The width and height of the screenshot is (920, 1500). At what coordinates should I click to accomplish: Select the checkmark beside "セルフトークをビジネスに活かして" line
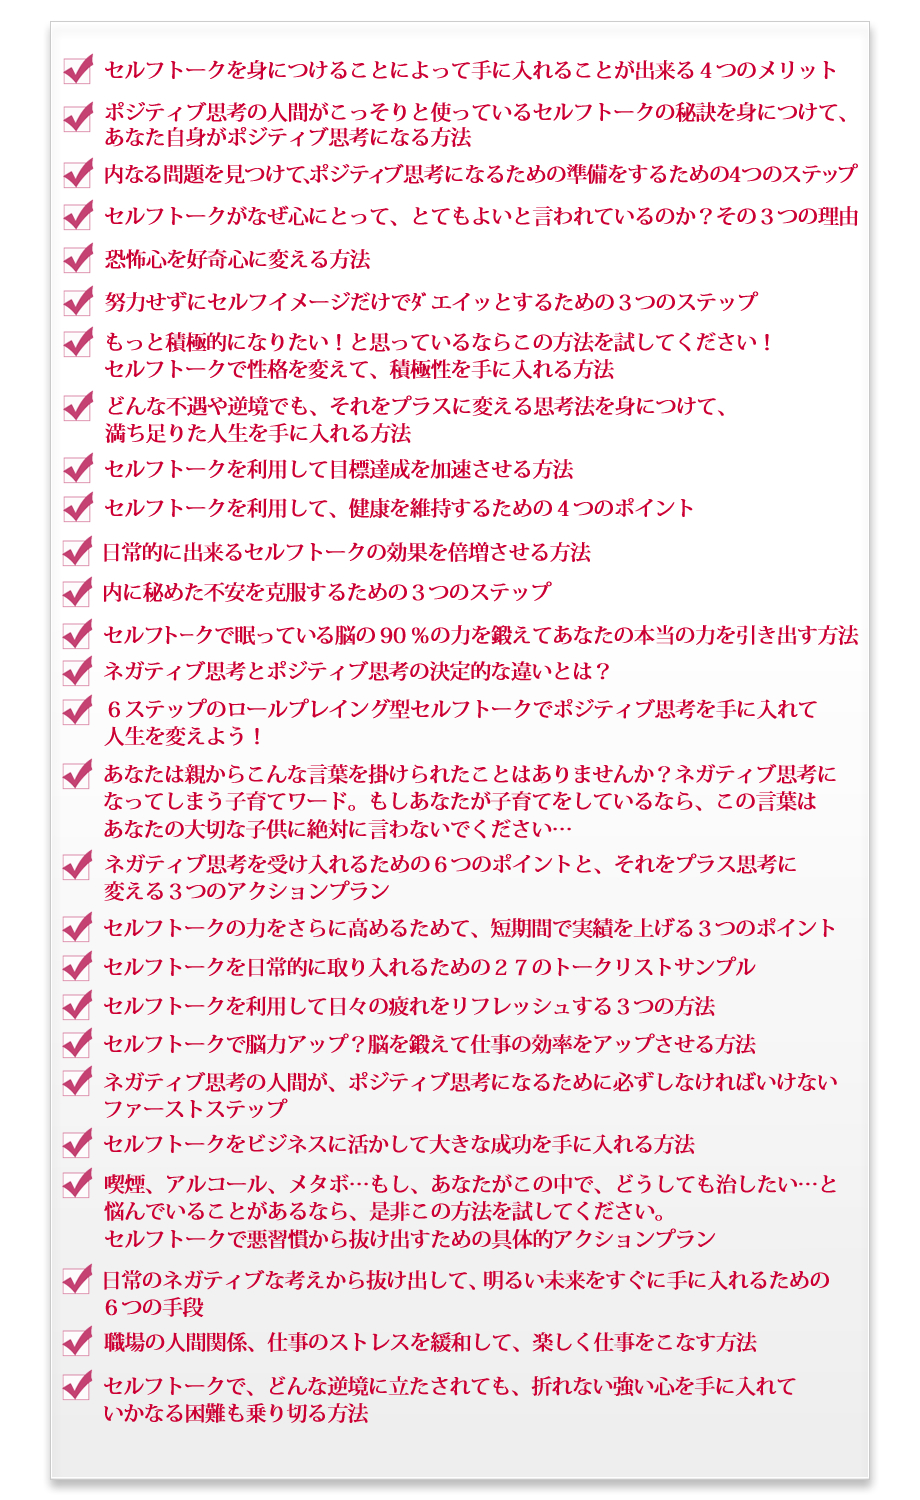(78, 1144)
